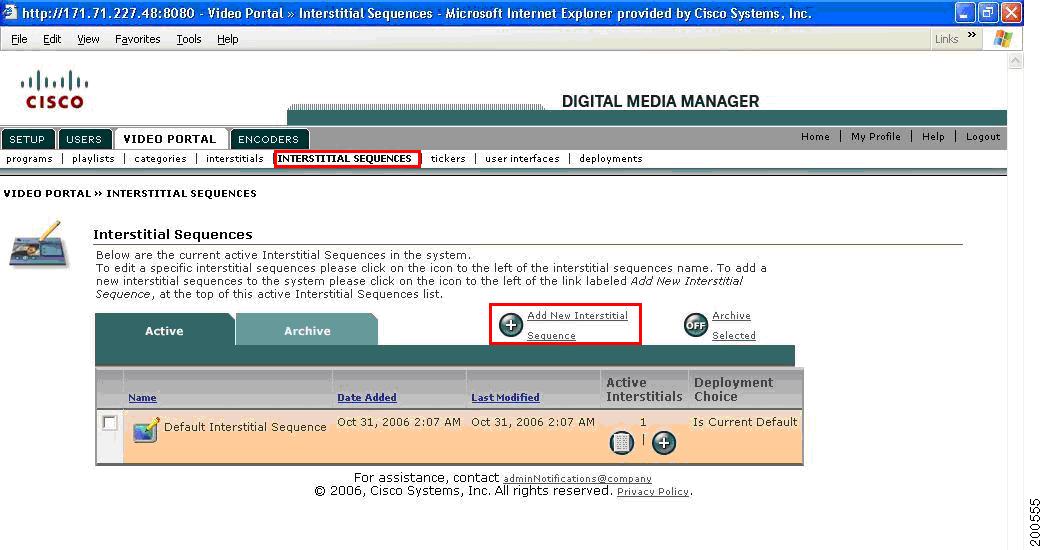Edit Default Interstitial Sequence via its pencil icon
This screenshot has height=550, width=1042.
click(146, 430)
